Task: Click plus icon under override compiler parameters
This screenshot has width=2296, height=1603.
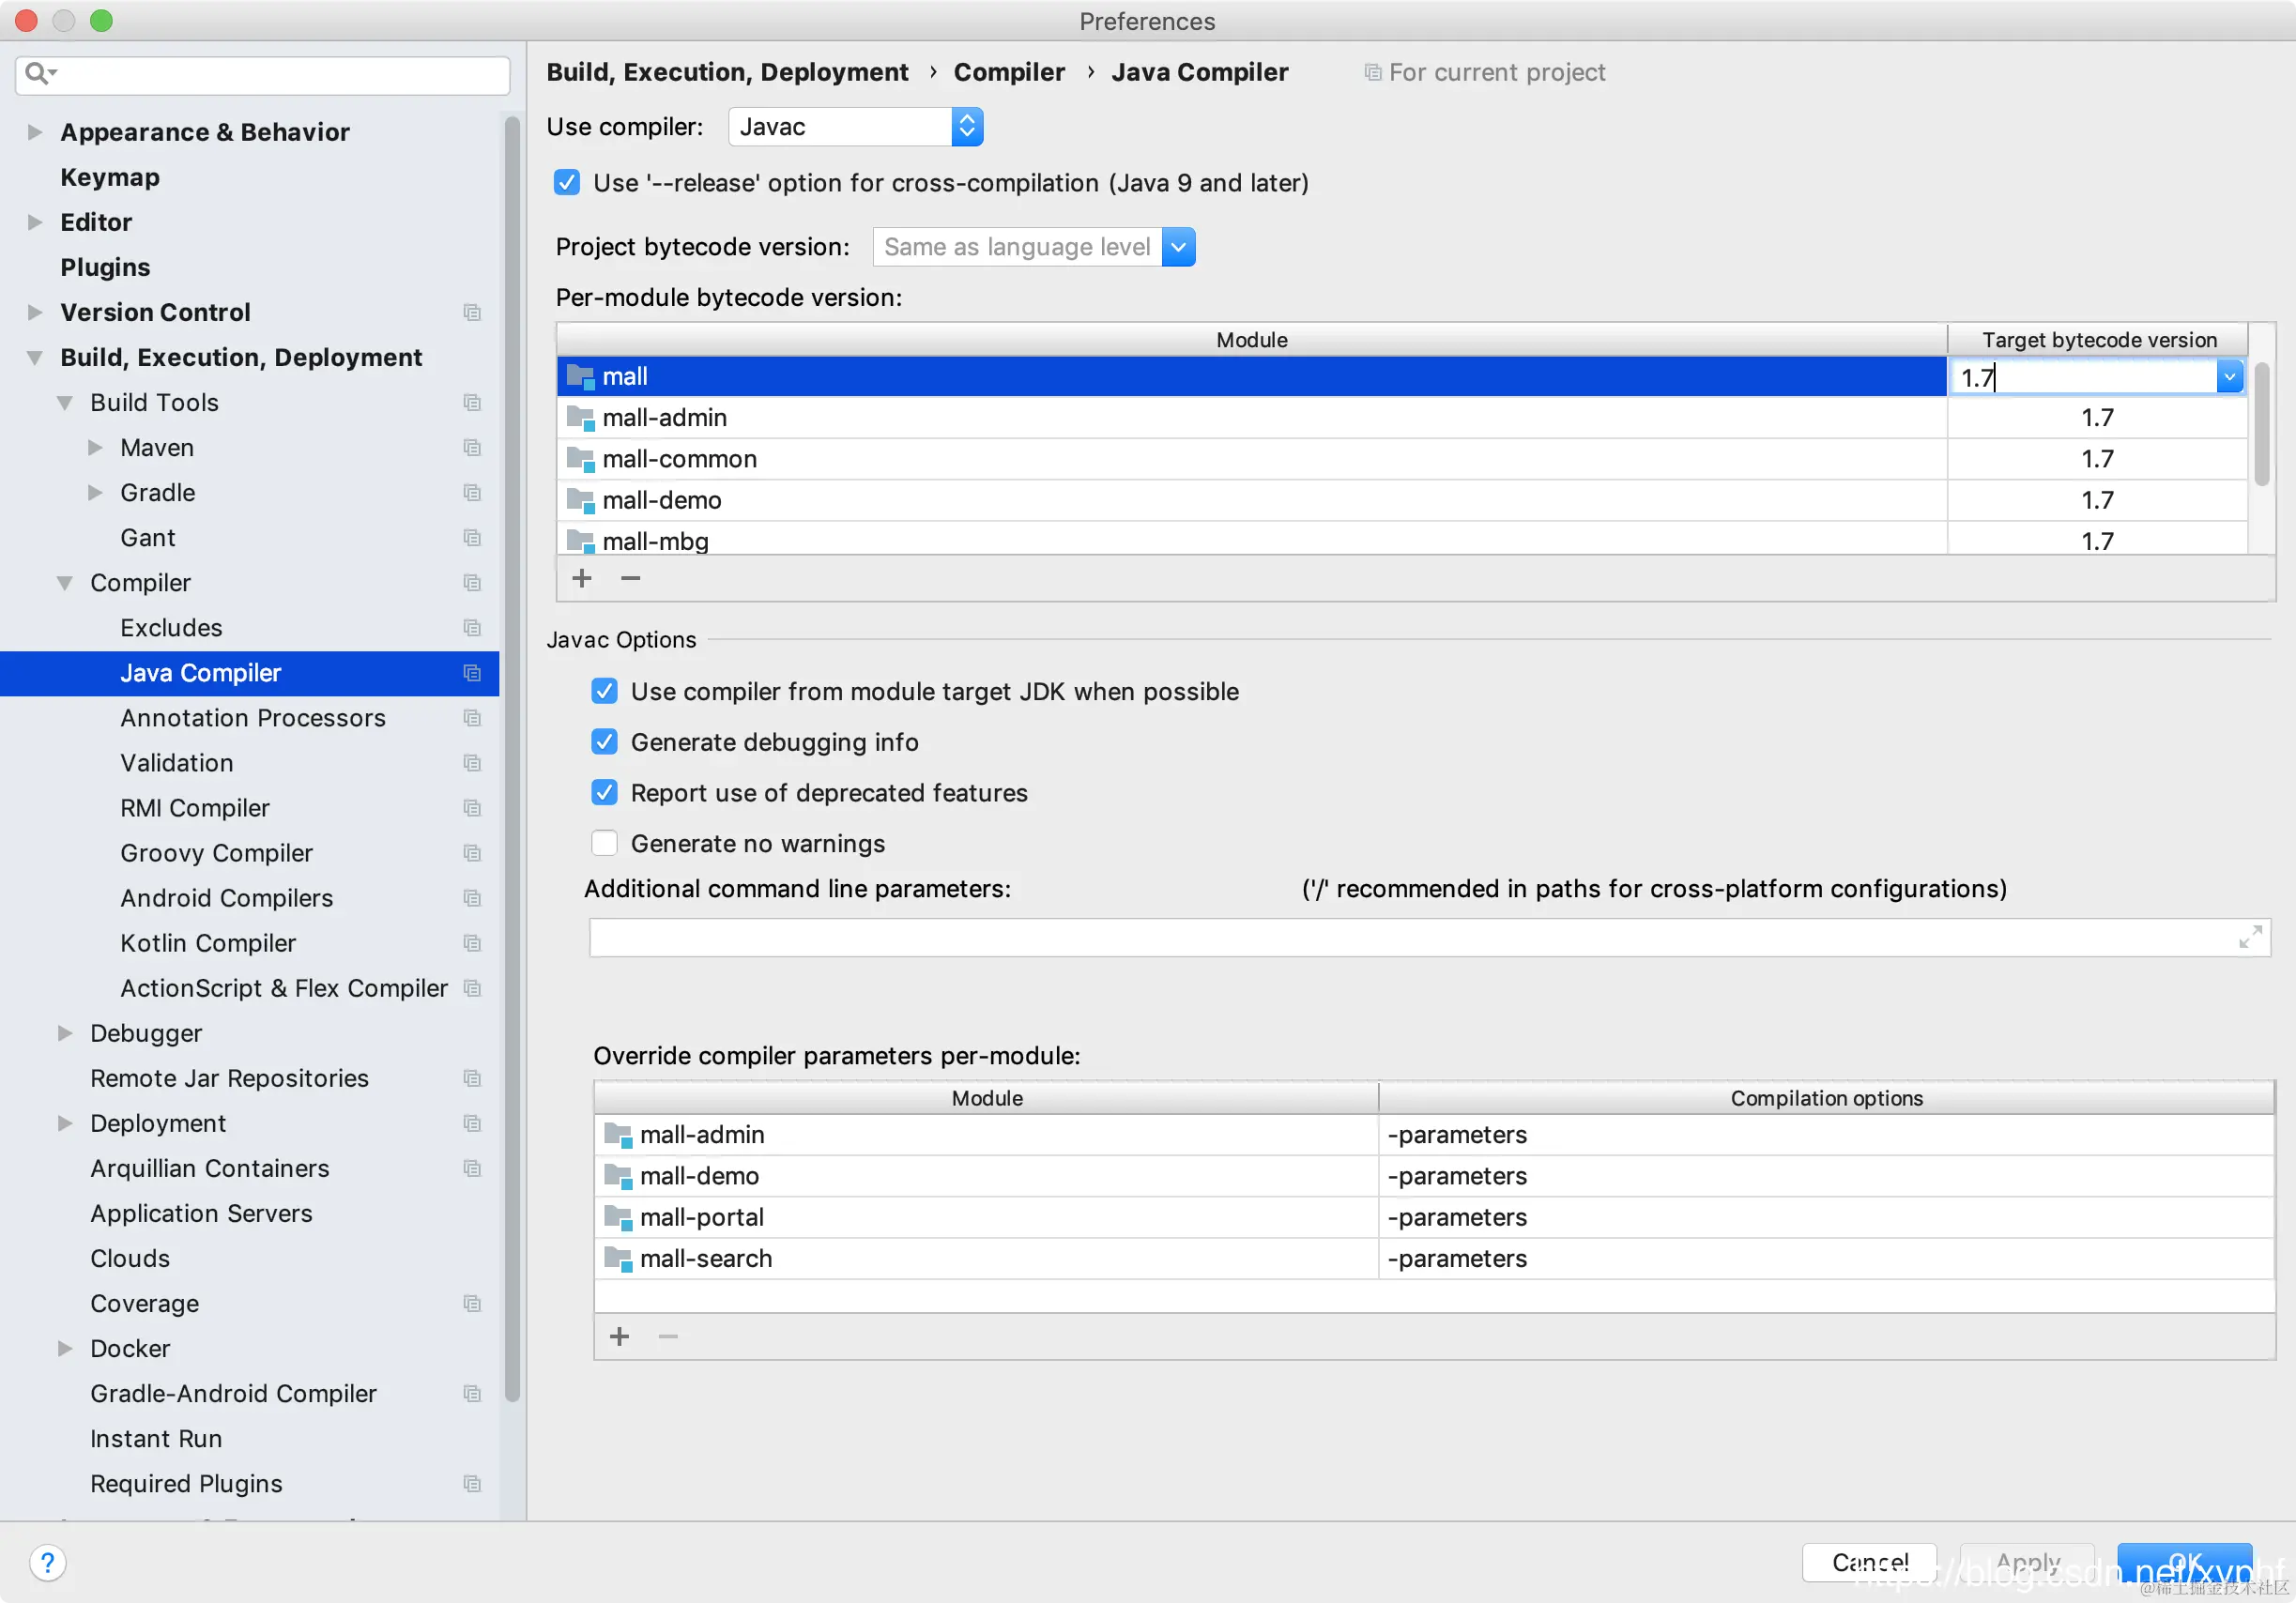Action: pyautogui.click(x=619, y=1336)
